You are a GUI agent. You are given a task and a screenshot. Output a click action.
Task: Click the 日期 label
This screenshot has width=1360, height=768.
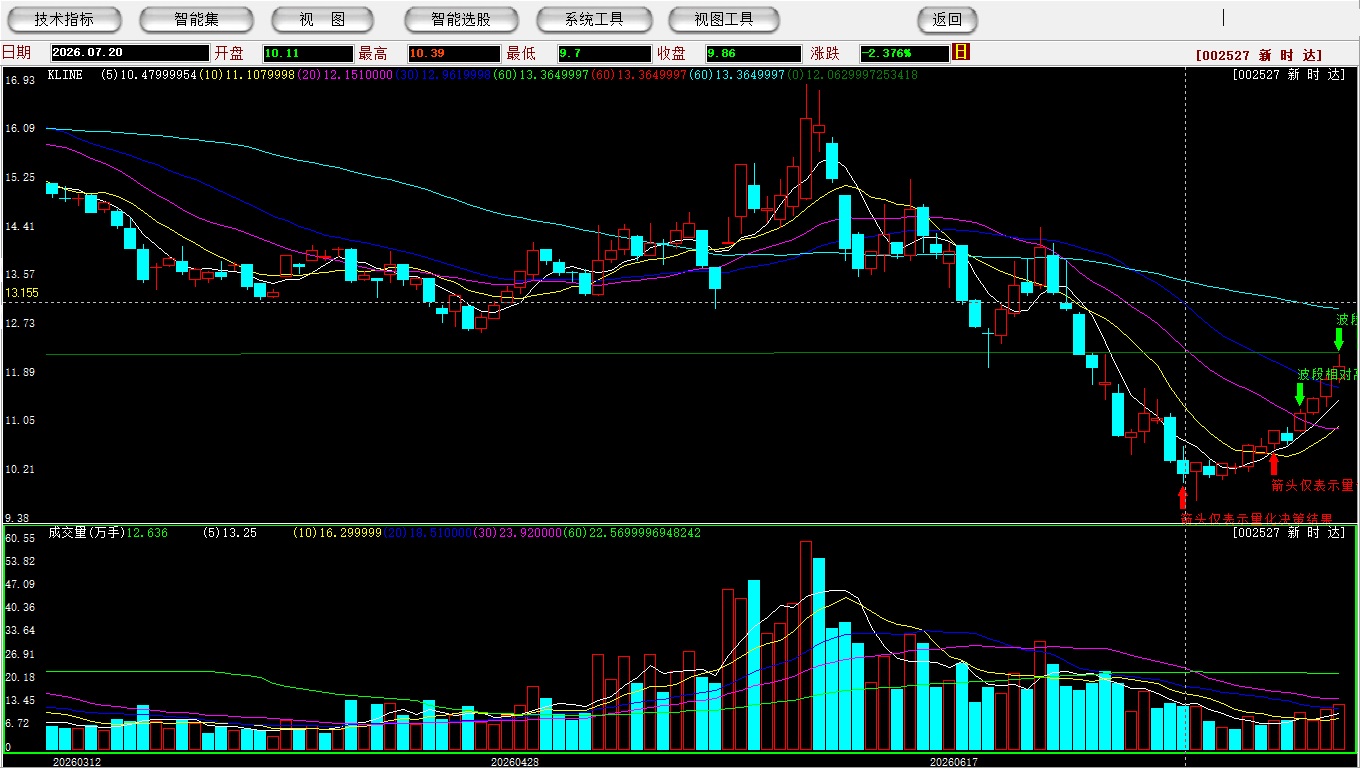(16, 53)
